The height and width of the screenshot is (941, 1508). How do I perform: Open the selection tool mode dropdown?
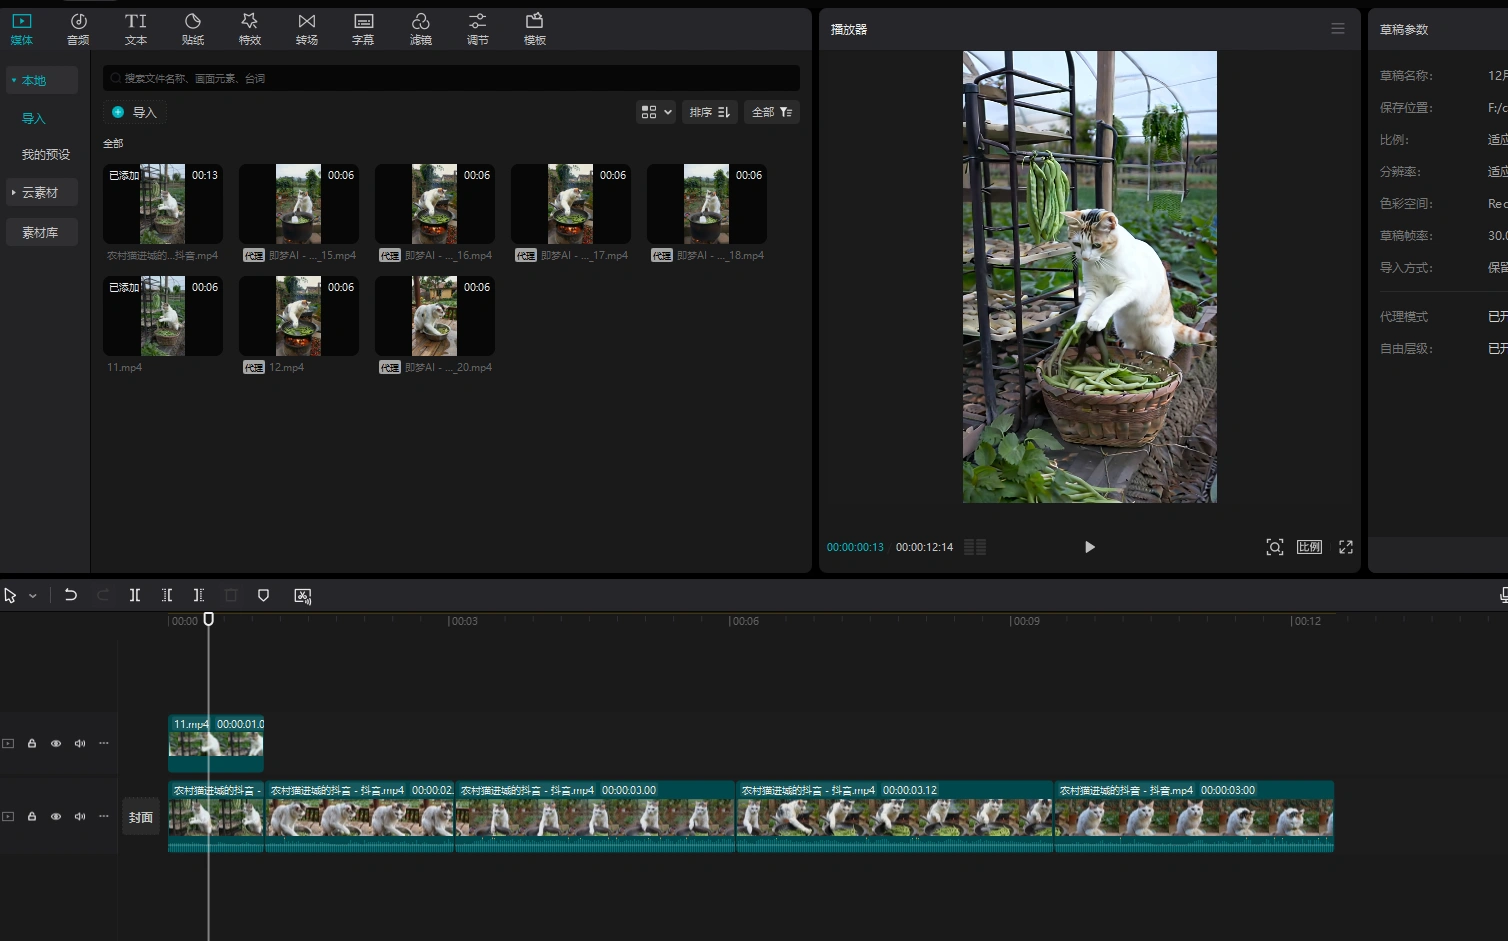click(x=33, y=595)
